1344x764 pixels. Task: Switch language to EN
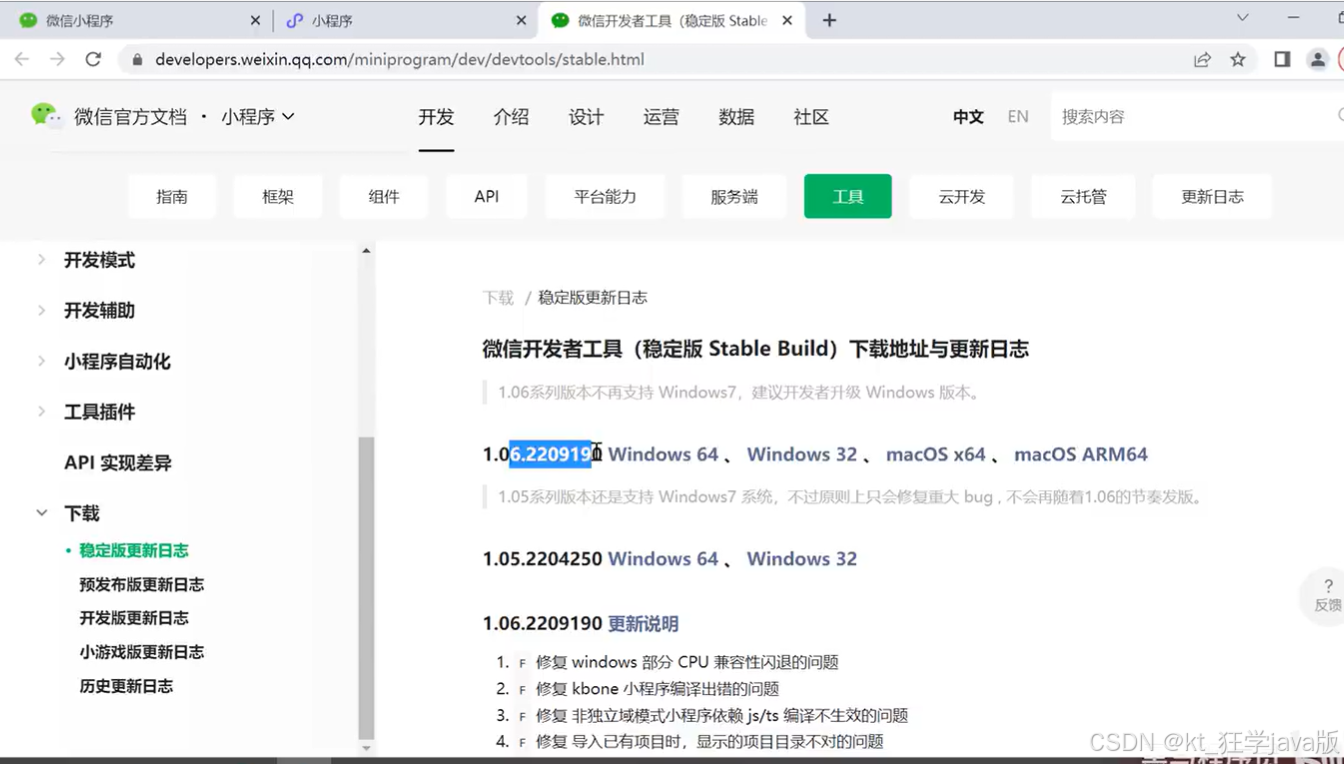click(1018, 117)
